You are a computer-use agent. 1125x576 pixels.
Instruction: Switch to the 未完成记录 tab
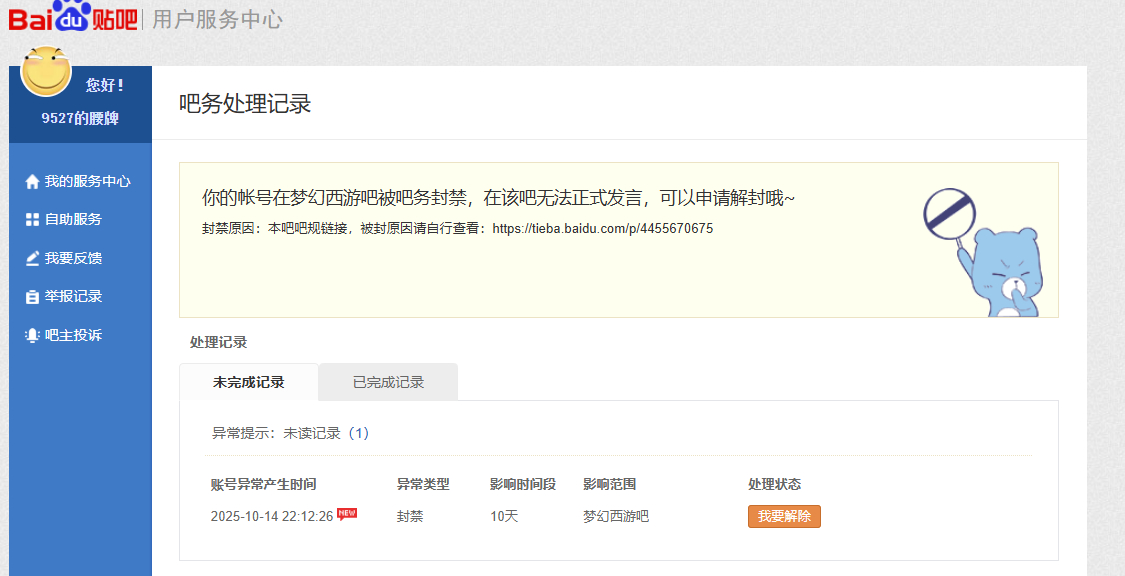[x=248, y=382]
